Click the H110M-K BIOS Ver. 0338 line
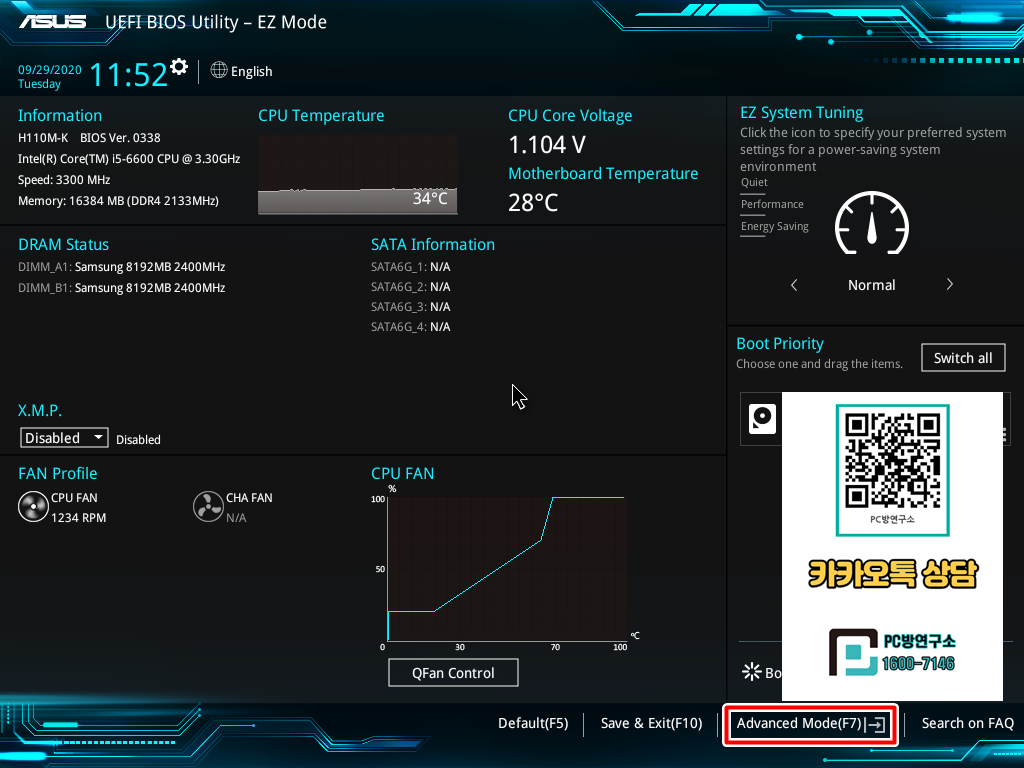 (89, 138)
